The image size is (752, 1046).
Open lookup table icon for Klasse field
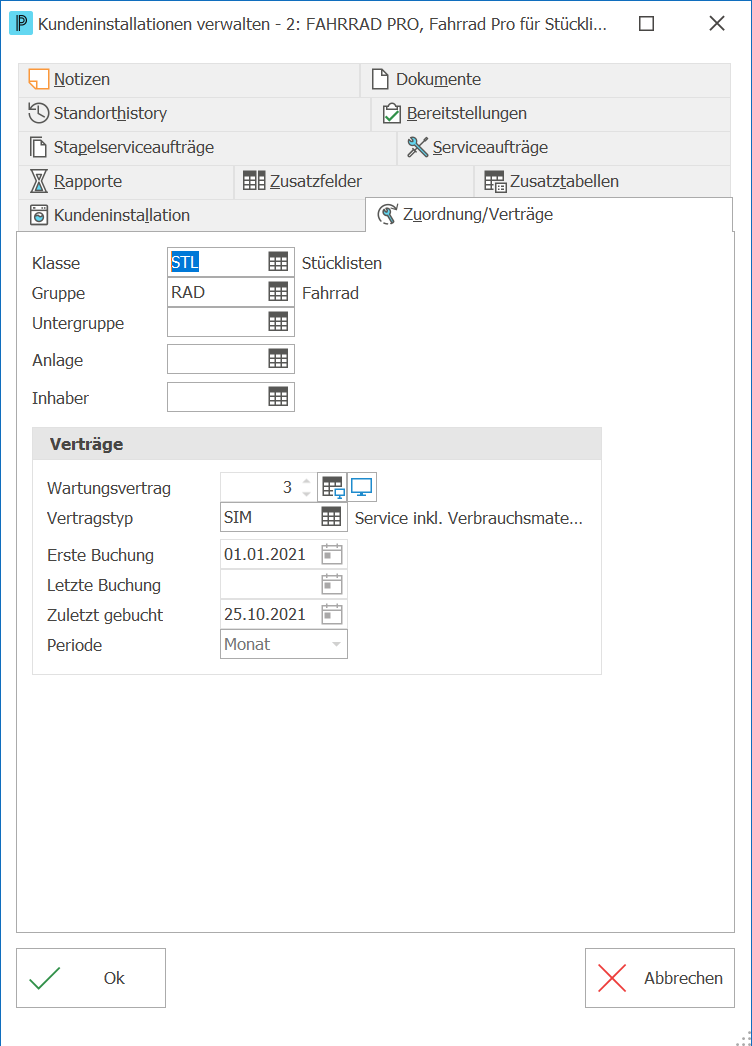[278, 262]
